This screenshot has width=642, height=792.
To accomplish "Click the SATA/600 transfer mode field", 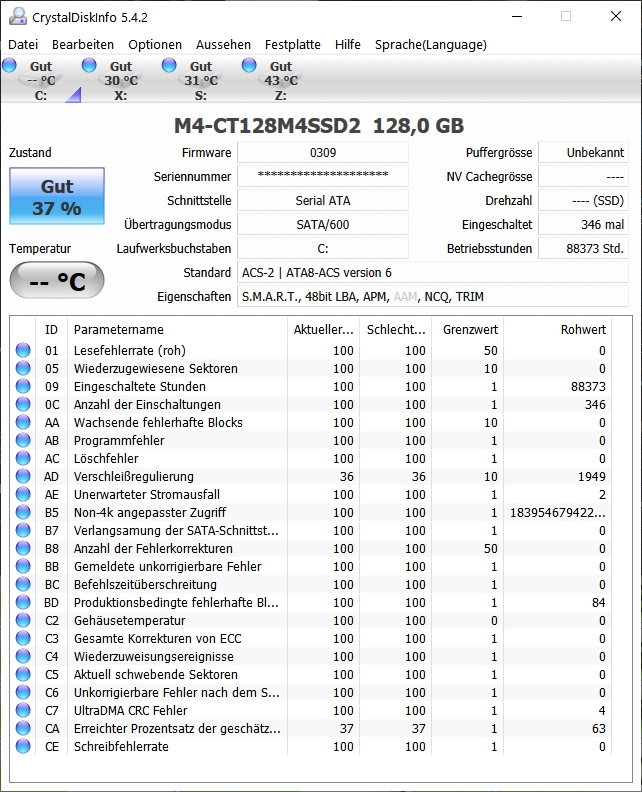I will point(323,224).
